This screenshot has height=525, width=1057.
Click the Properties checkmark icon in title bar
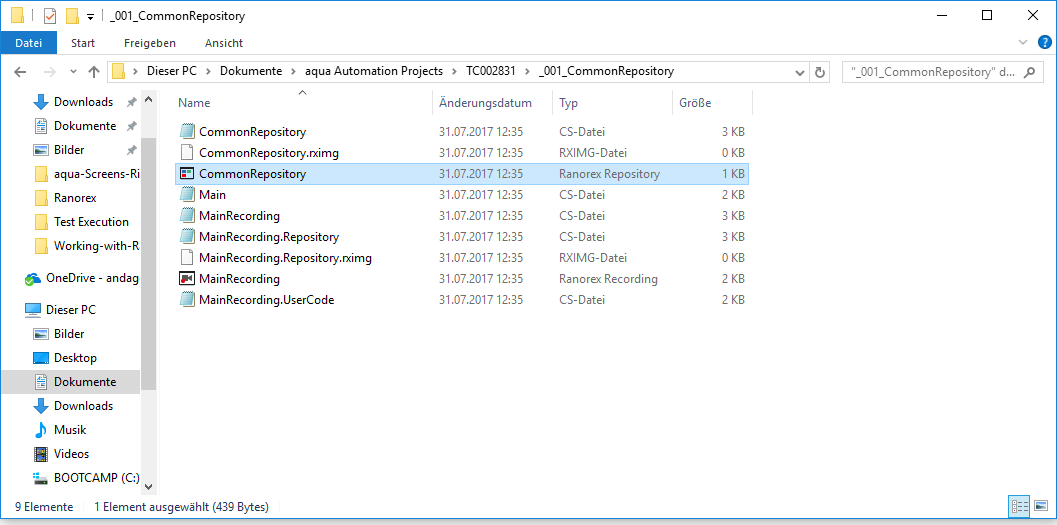pos(50,16)
